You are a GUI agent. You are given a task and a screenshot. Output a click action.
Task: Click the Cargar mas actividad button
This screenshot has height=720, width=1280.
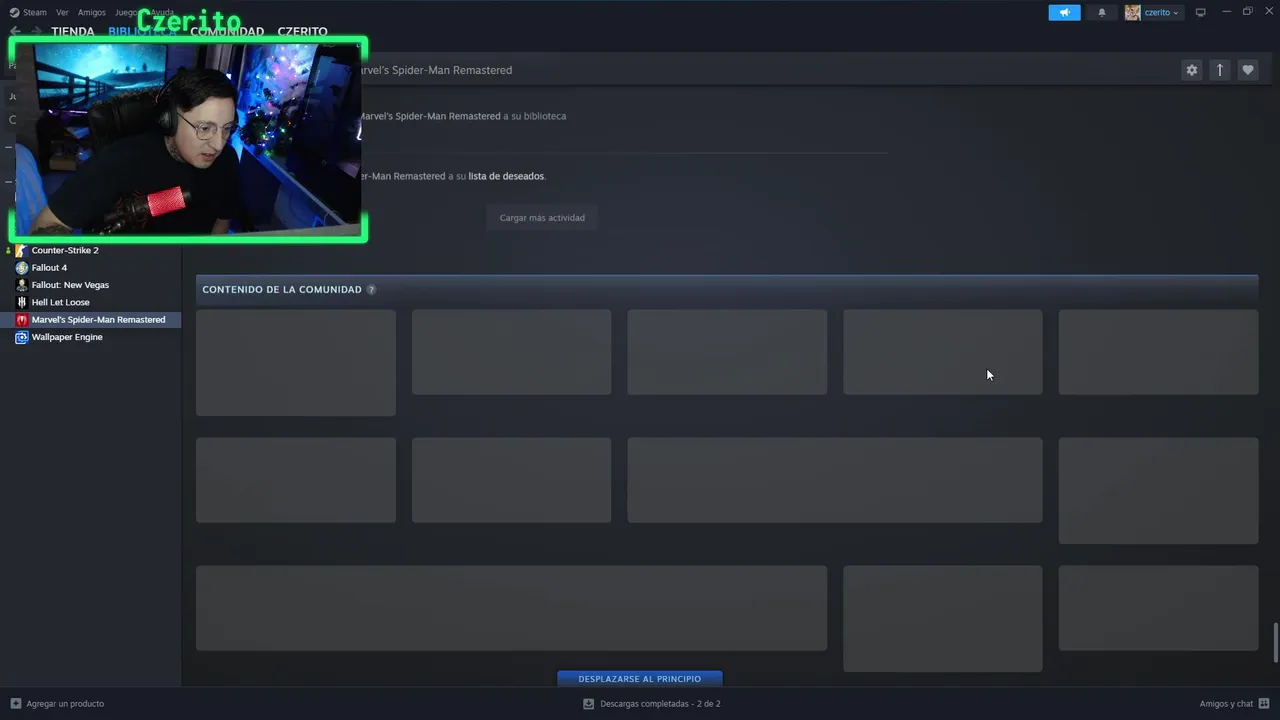coord(542,217)
